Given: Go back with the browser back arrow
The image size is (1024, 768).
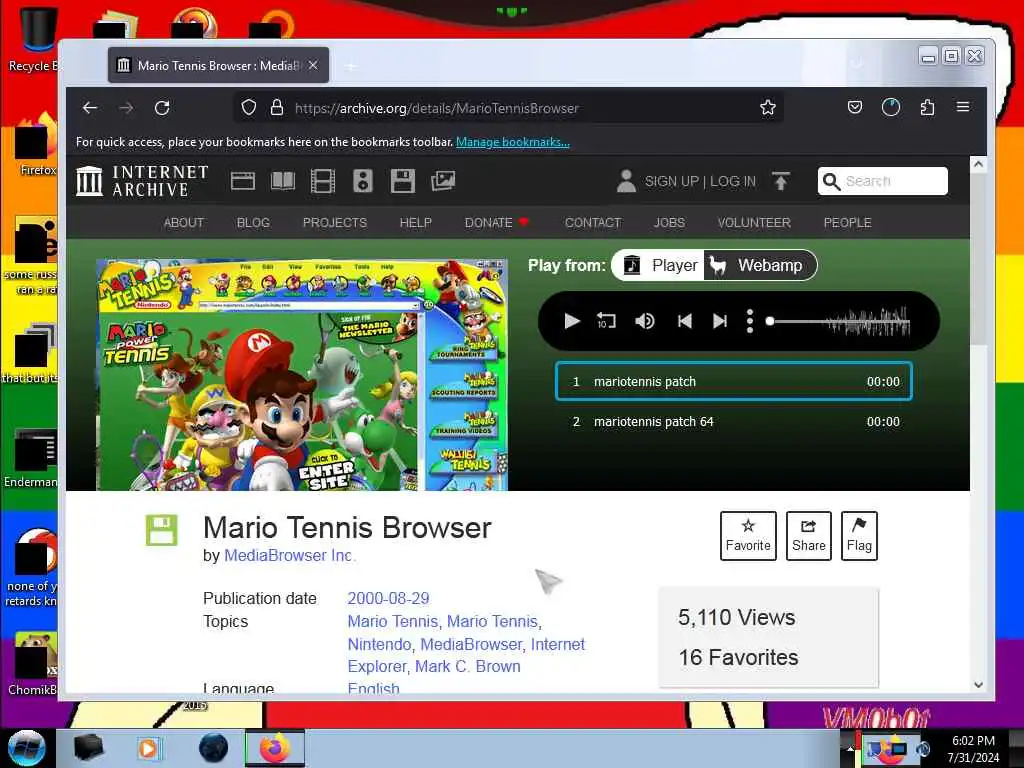Looking at the screenshot, I should tap(90, 108).
